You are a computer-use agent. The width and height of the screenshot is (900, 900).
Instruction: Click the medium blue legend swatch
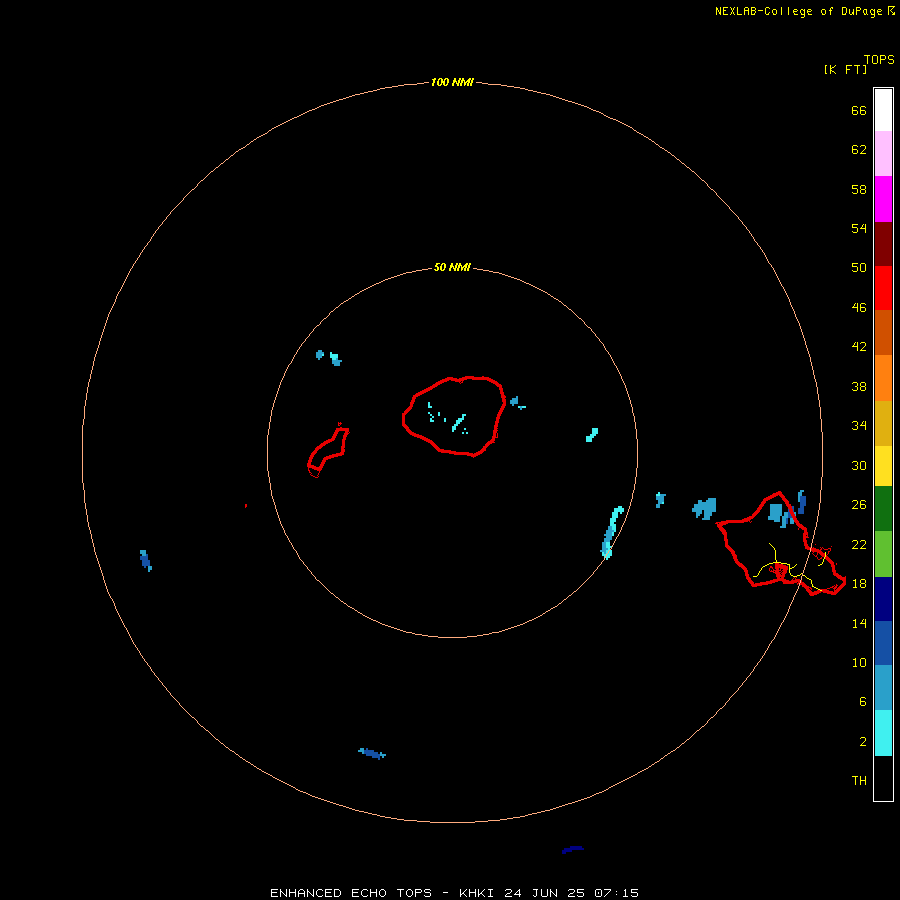click(883, 643)
